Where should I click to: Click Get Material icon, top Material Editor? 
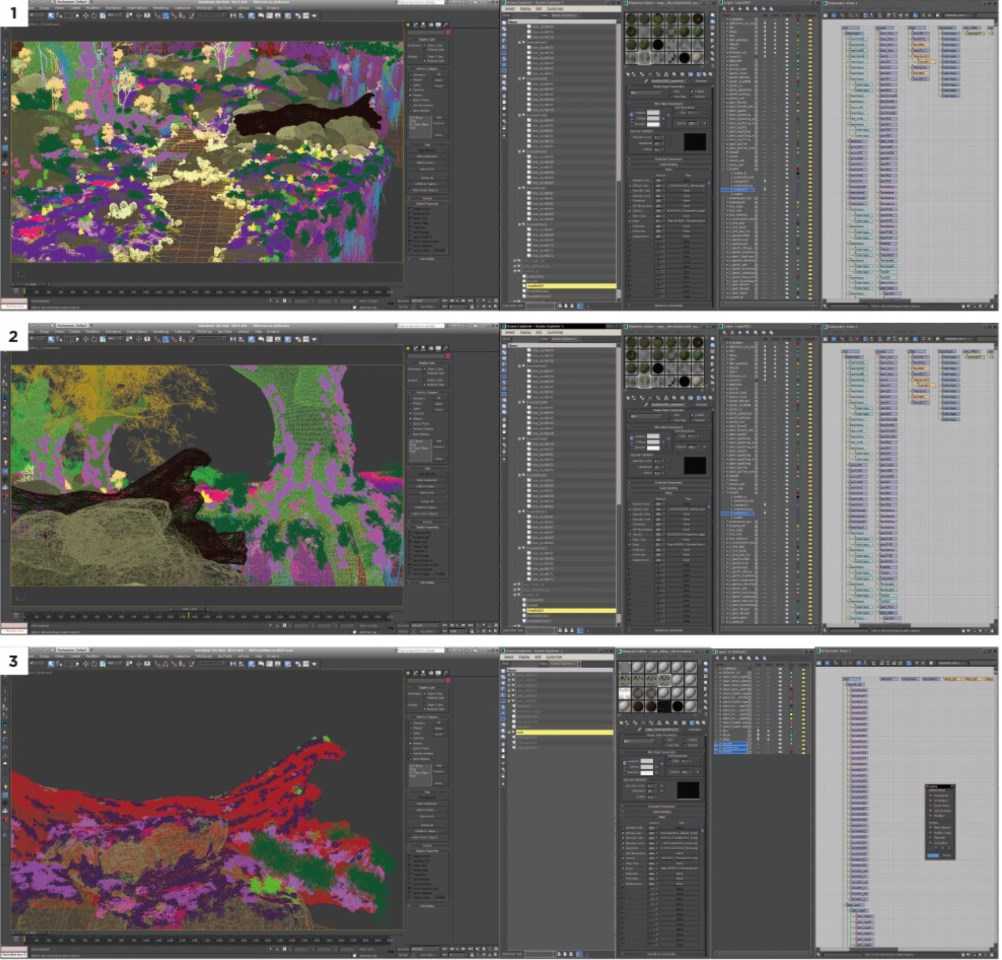pyautogui.click(x=628, y=74)
